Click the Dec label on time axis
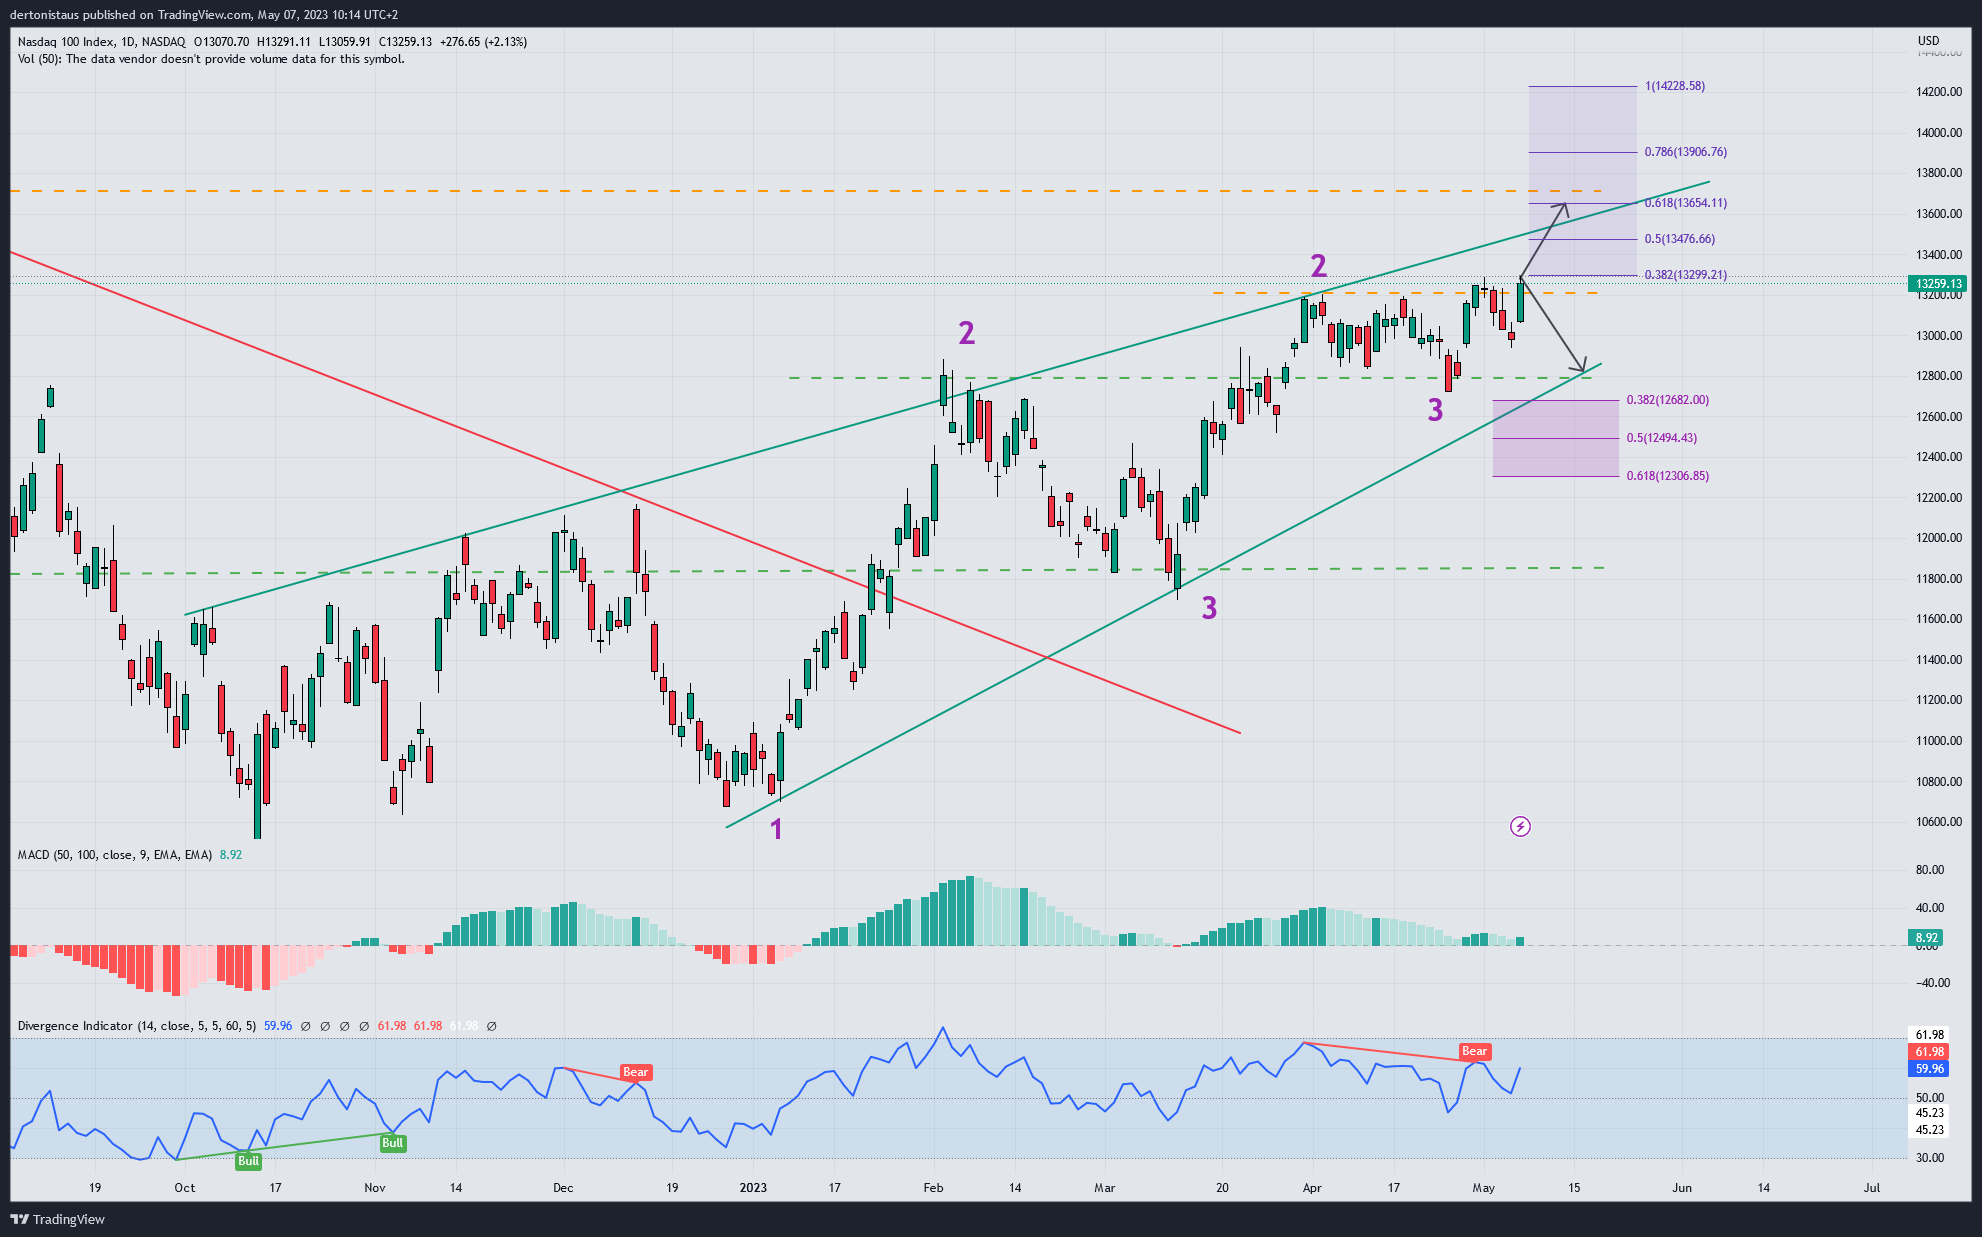Screen dimensions: 1982x1237 pyautogui.click(x=563, y=1188)
